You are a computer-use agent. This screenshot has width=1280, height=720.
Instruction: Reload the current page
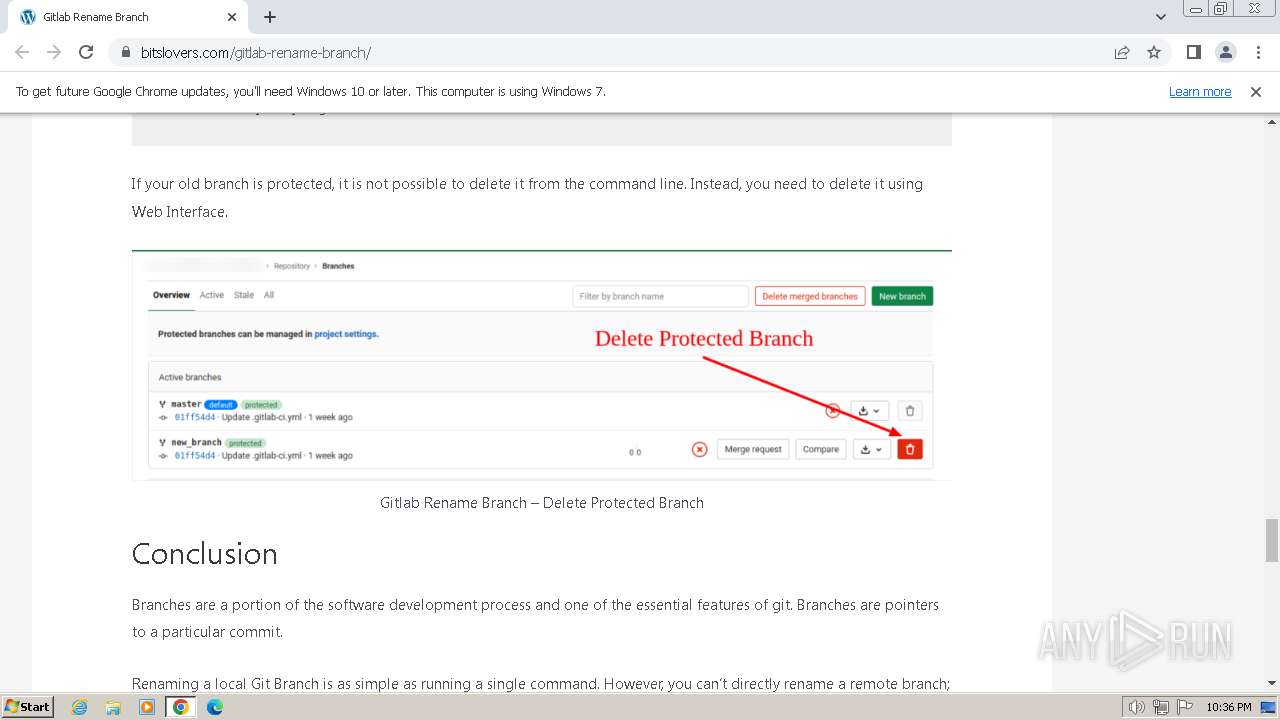pos(86,52)
